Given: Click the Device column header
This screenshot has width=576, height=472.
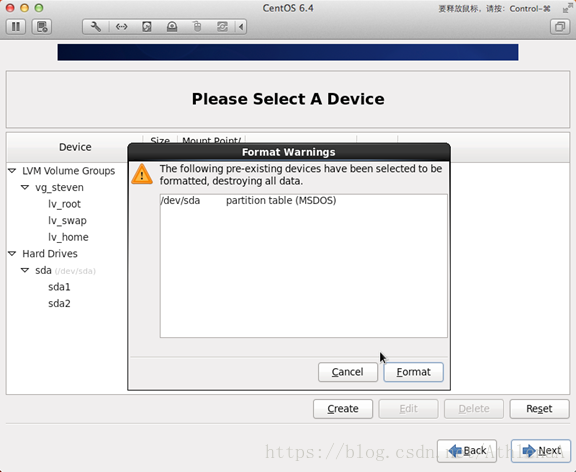Looking at the screenshot, I should [x=75, y=147].
